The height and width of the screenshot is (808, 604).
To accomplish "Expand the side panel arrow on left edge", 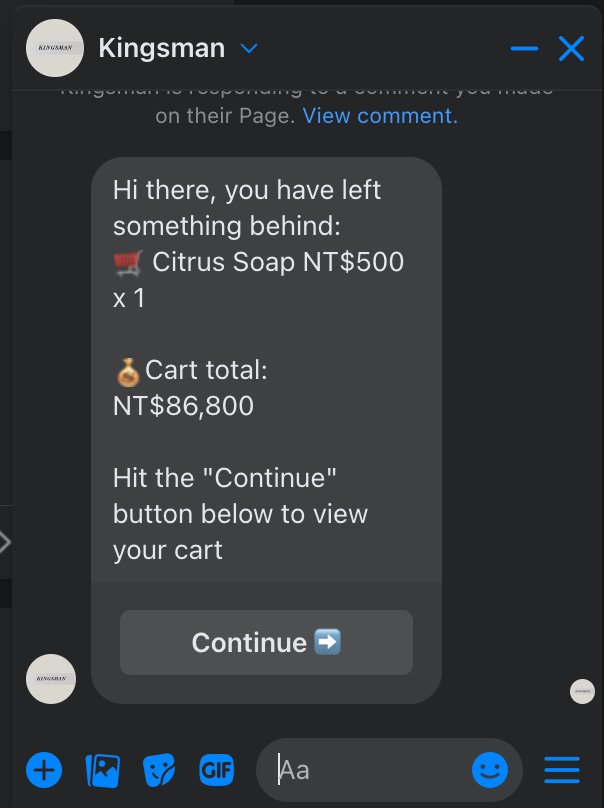I will click(x=5, y=542).
